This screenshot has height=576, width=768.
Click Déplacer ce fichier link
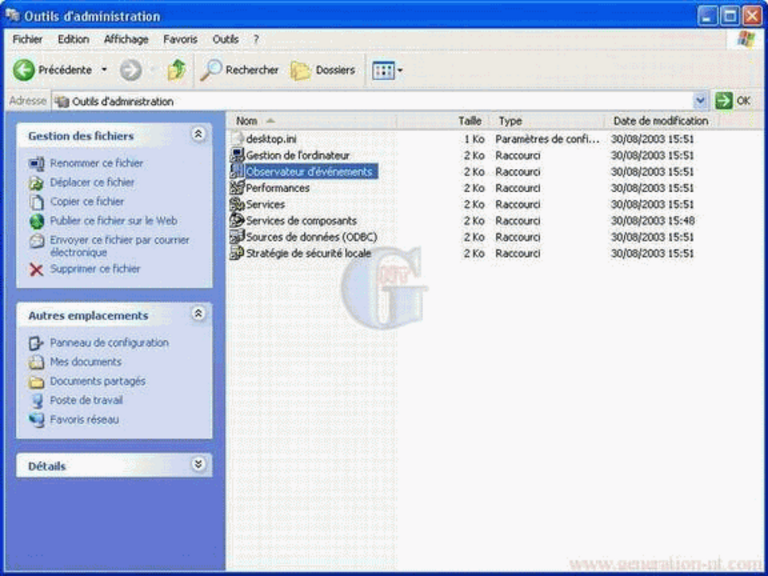tap(92, 182)
